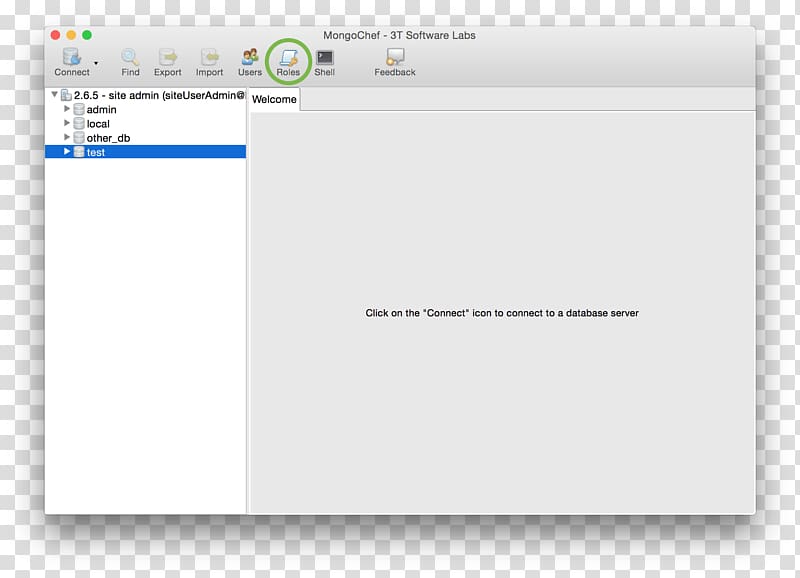This screenshot has height=578, width=800.
Task: Switch to the Welcome tab
Action: [274, 99]
